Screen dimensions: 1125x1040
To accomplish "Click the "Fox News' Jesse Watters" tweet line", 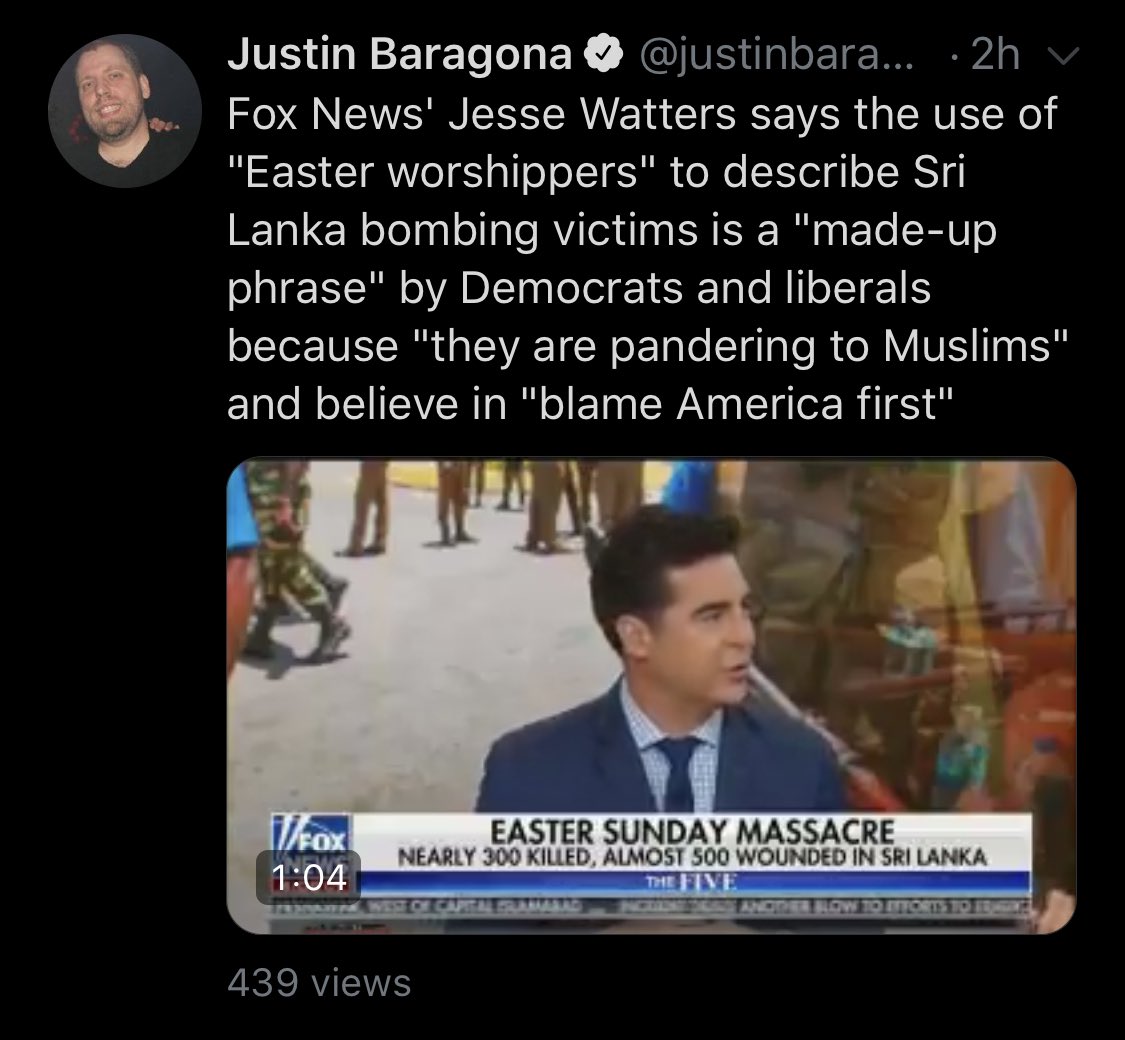I will [x=642, y=113].
